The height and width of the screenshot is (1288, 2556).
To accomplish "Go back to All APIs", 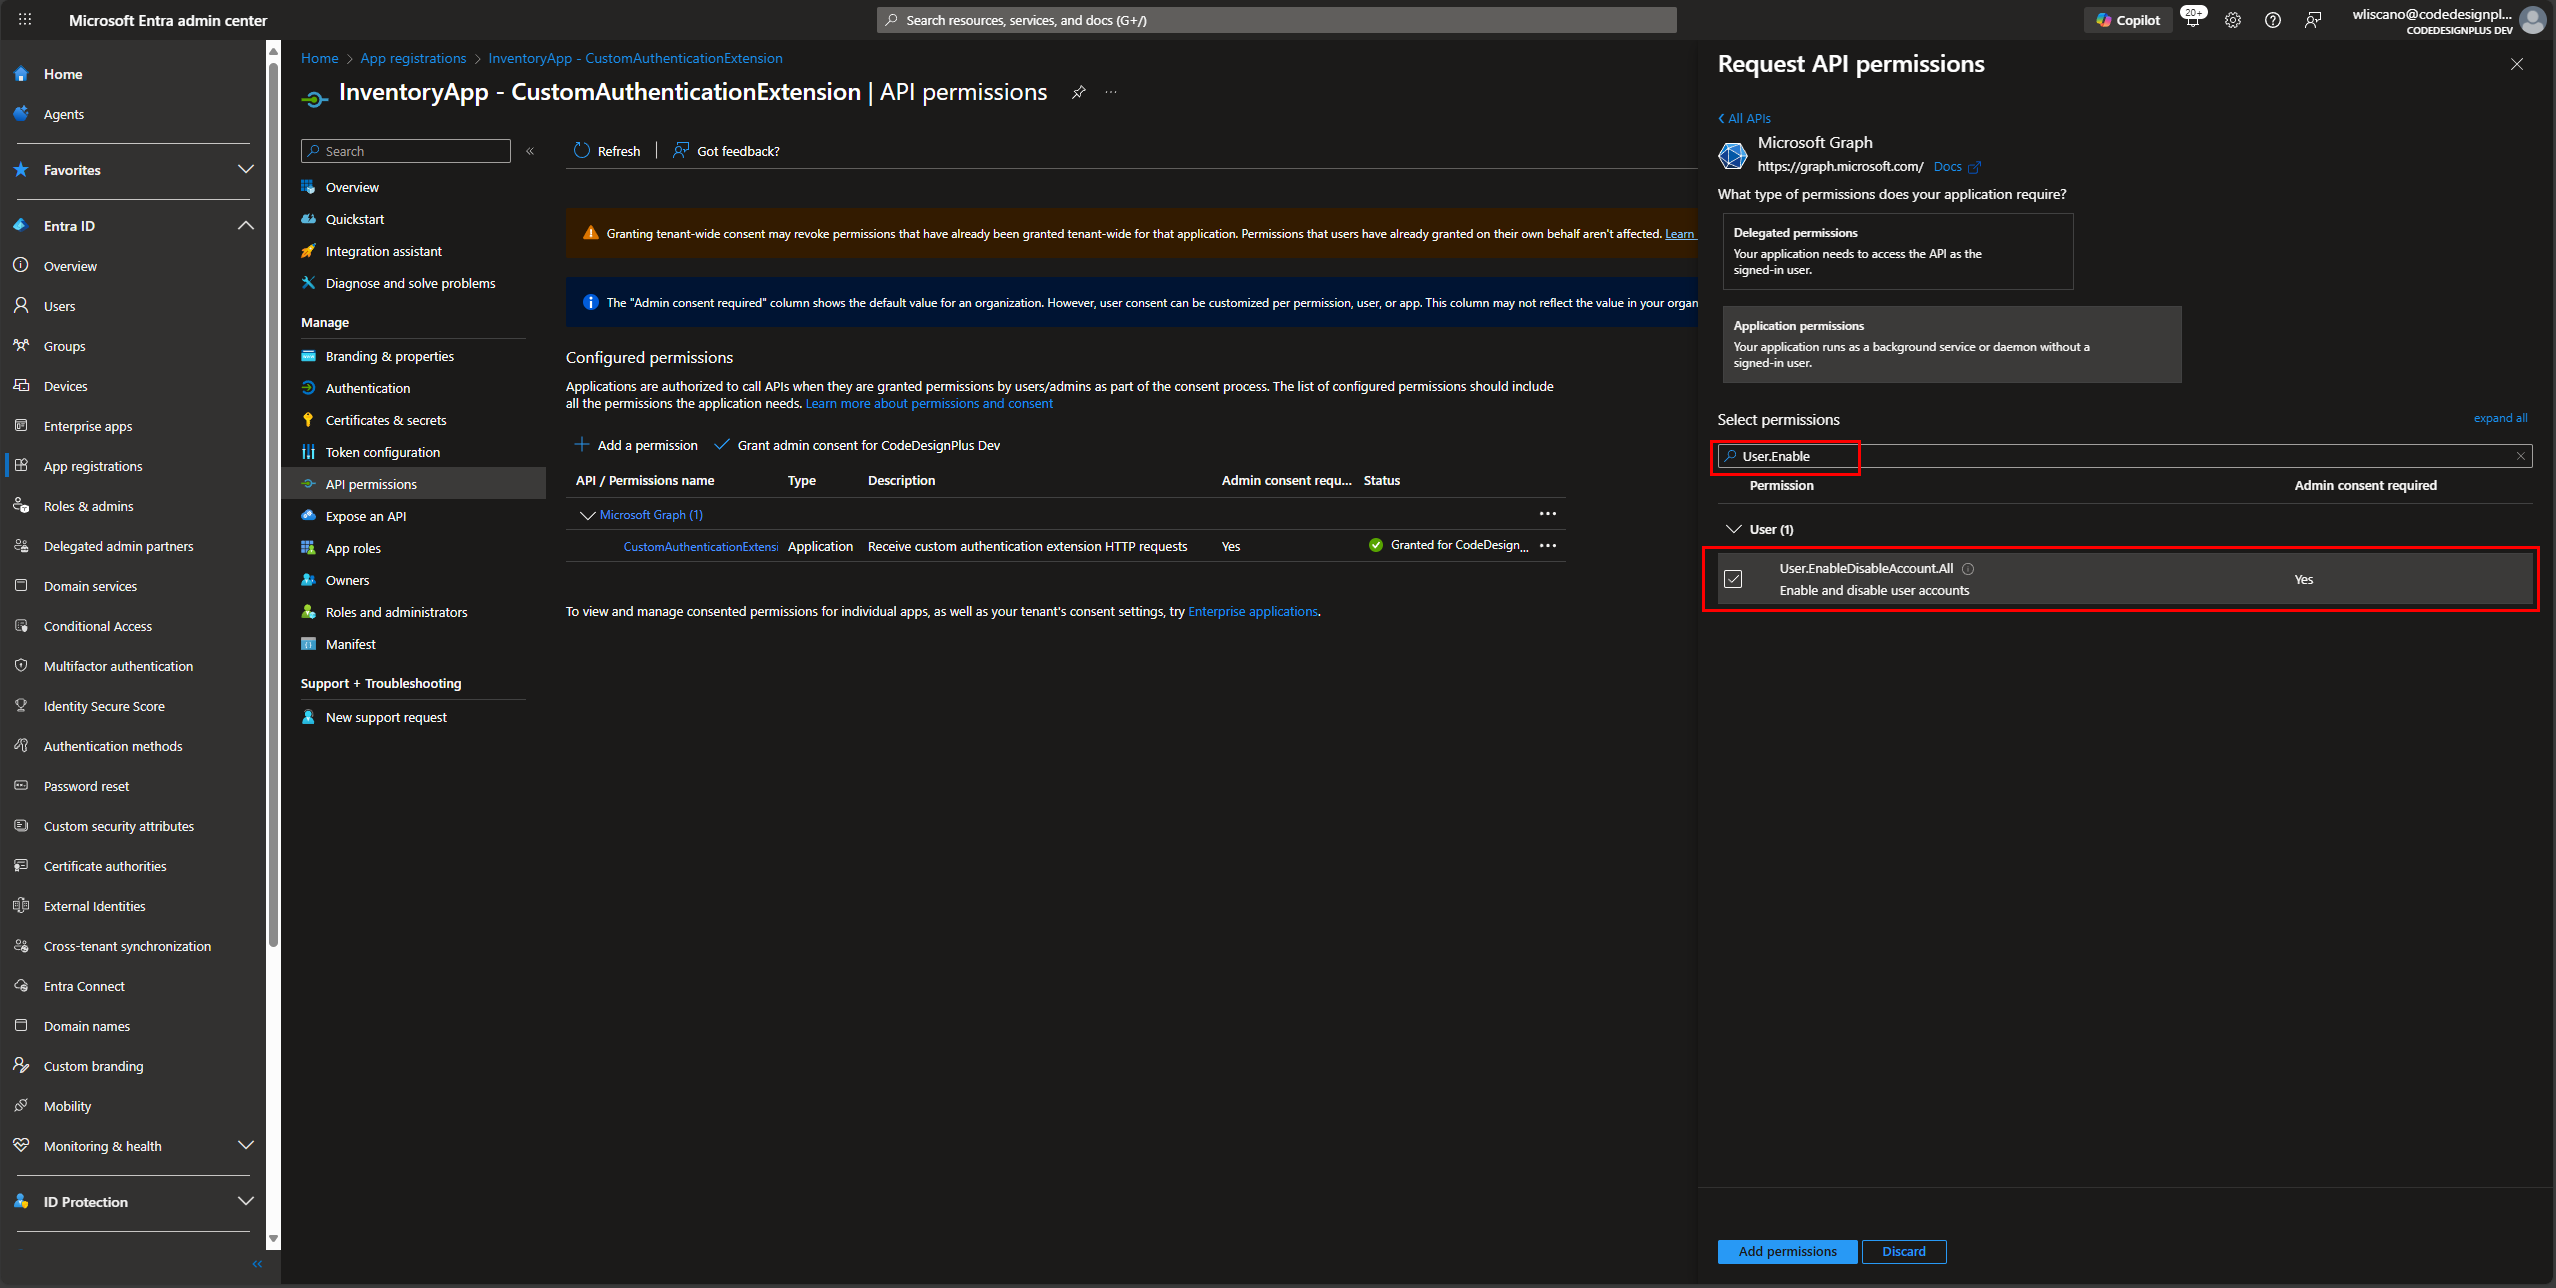I will pos(1744,118).
